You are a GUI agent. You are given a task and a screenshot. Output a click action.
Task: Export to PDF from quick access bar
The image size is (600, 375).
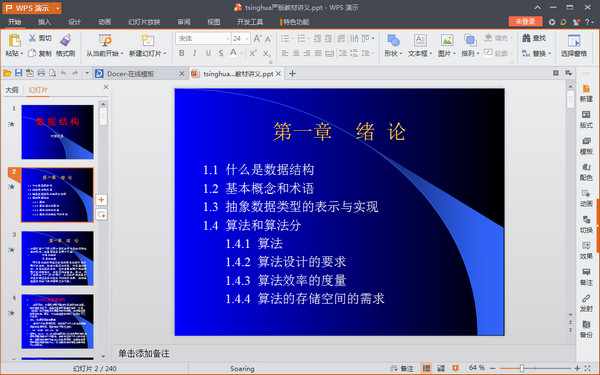pyautogui.click(x=29, y=73)
